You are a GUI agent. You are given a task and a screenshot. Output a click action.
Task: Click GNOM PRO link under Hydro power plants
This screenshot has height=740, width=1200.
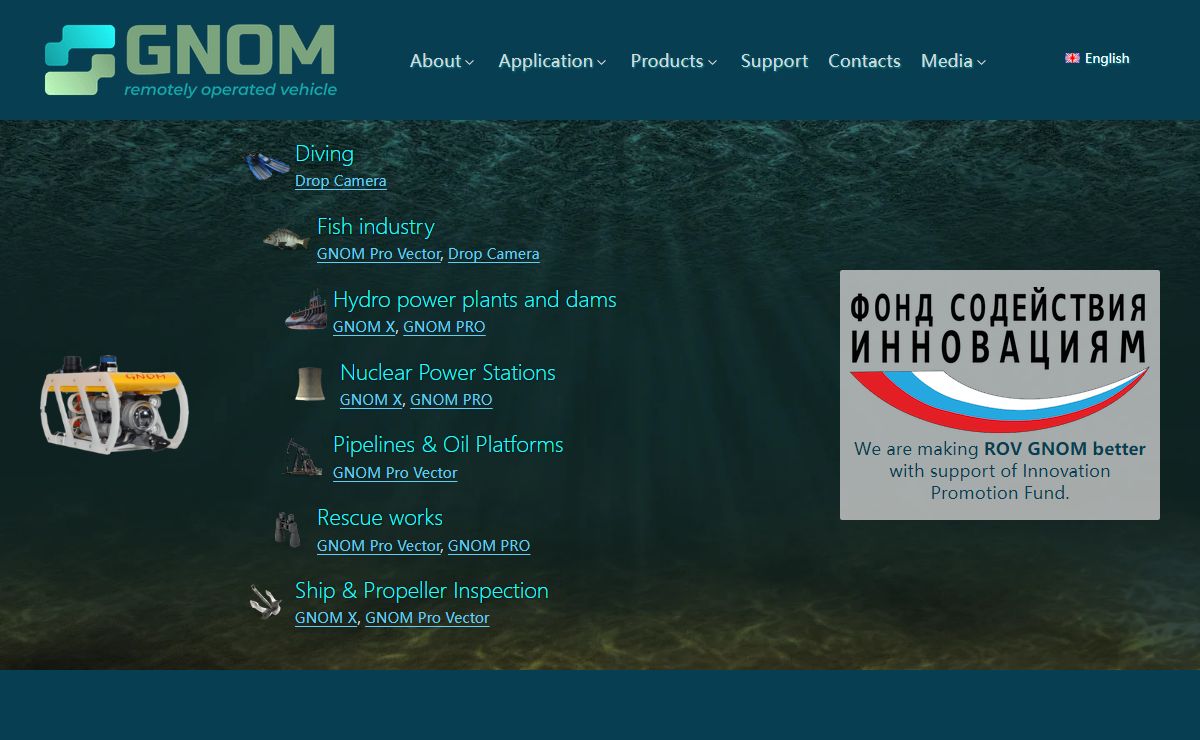pyautogui.click(x=444, y=327)
